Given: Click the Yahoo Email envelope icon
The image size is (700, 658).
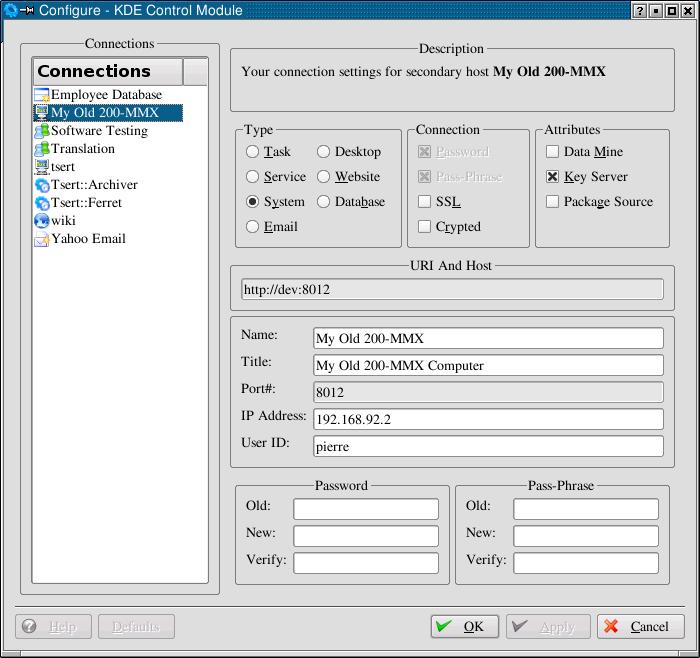Looking at the screenshot, I should [x=41, y=239].
